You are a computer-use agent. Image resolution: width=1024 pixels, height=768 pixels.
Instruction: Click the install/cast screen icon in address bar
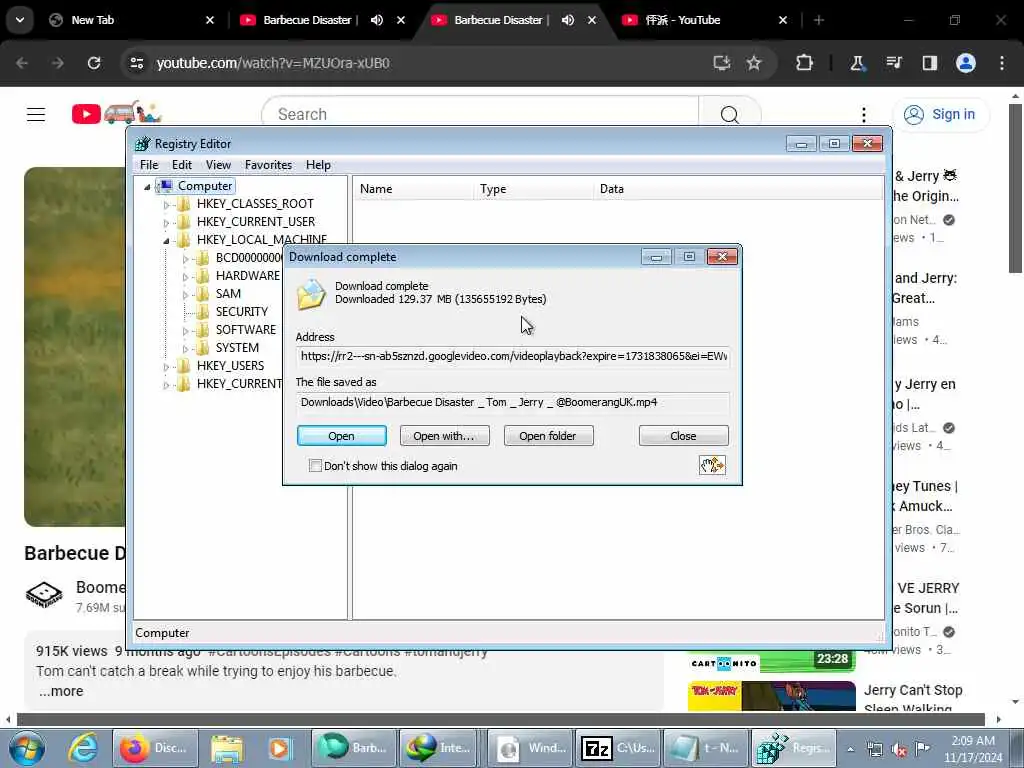(x=722, y=63)
